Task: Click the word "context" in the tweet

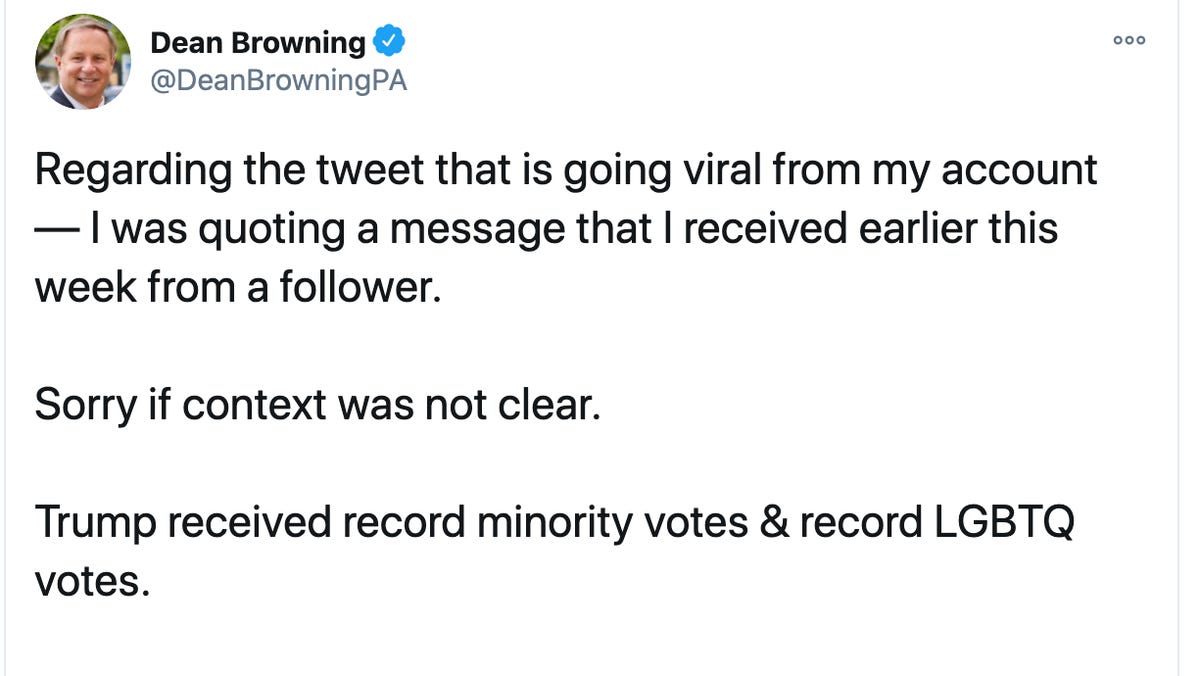Action: pos(254,405)
